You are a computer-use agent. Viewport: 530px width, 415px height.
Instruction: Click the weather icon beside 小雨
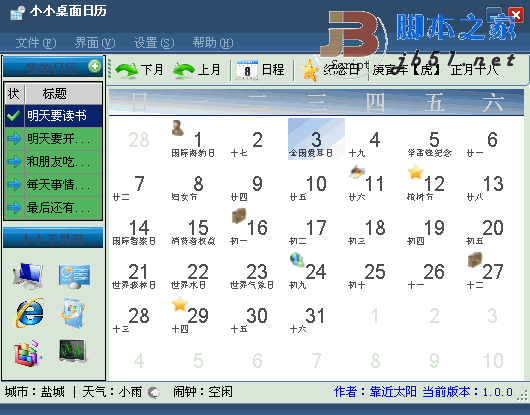click(154, 392)
